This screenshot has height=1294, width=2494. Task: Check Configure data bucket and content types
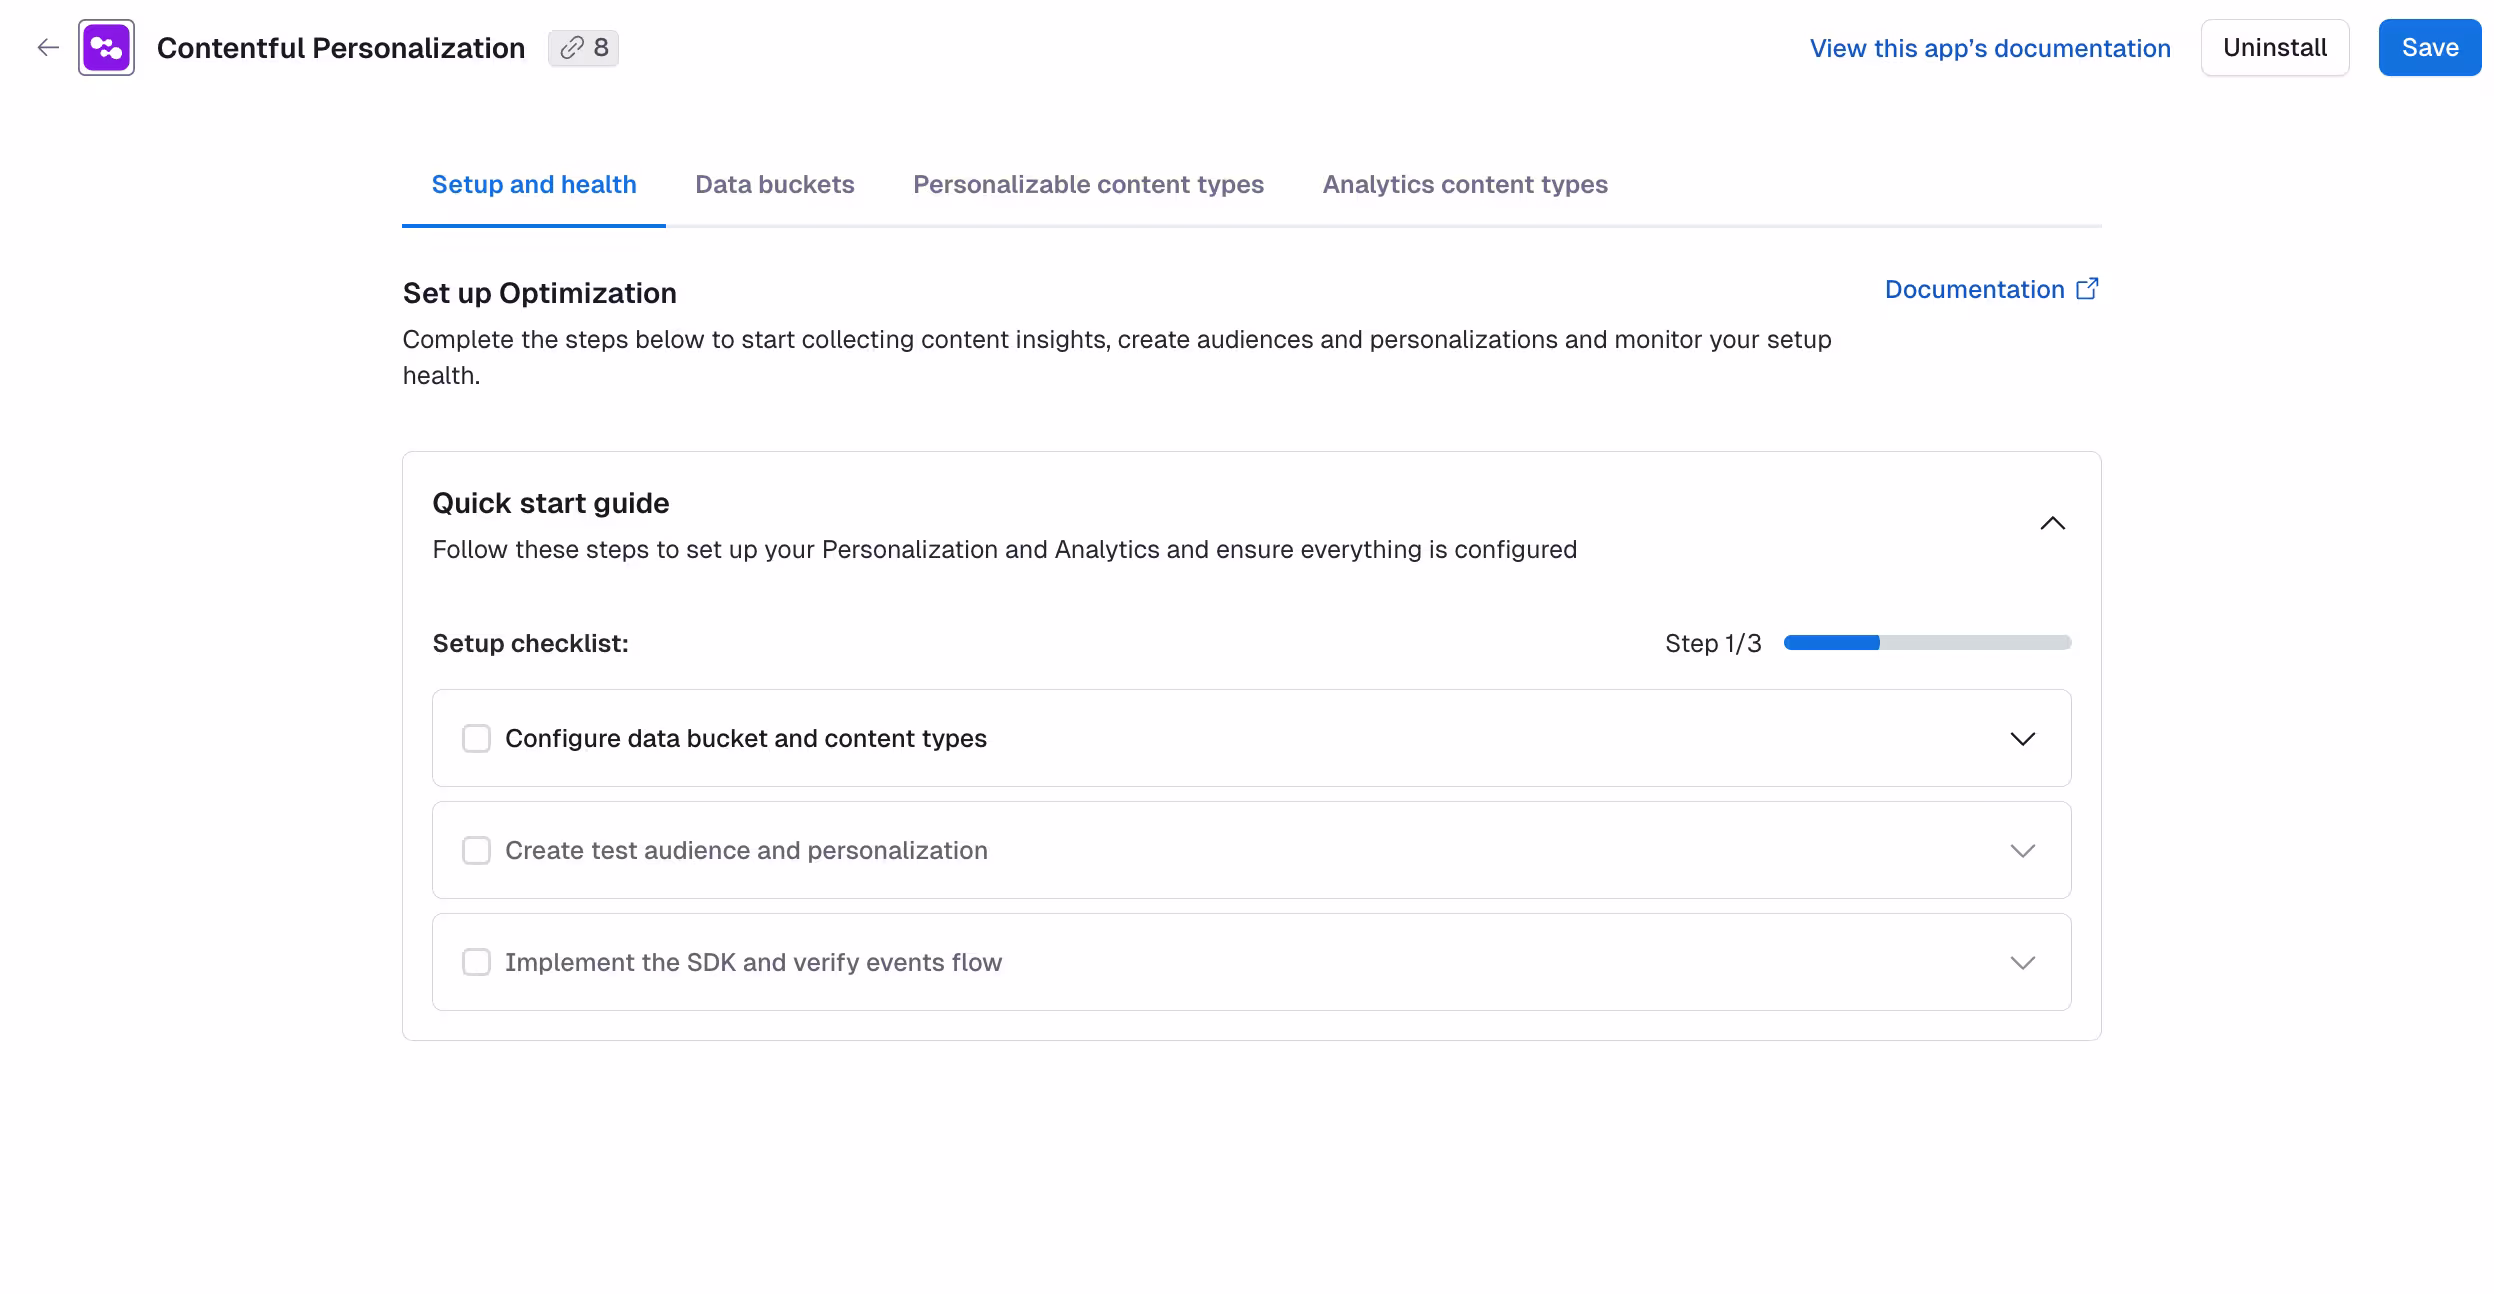pos(476,739)
